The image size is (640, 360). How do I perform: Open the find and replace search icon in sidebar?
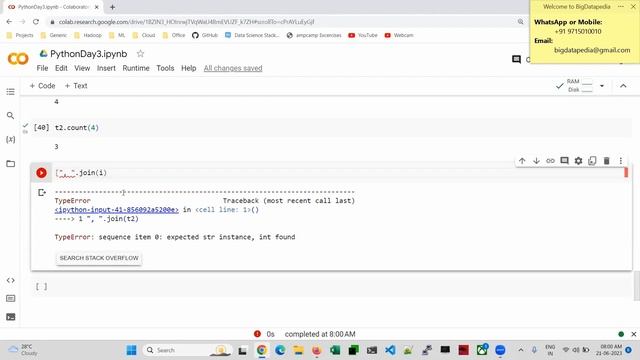(x=11, y=116)
